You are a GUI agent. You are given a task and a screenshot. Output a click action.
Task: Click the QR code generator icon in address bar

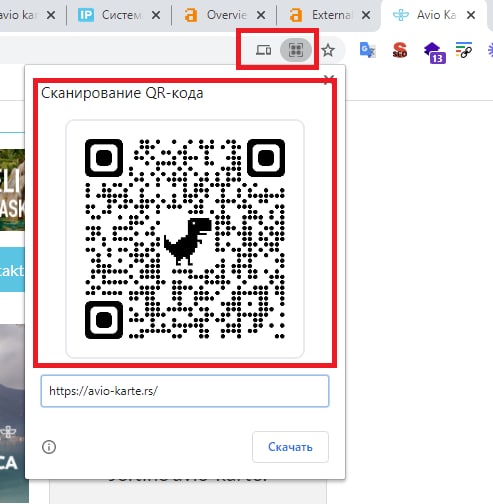coord(296,50)
